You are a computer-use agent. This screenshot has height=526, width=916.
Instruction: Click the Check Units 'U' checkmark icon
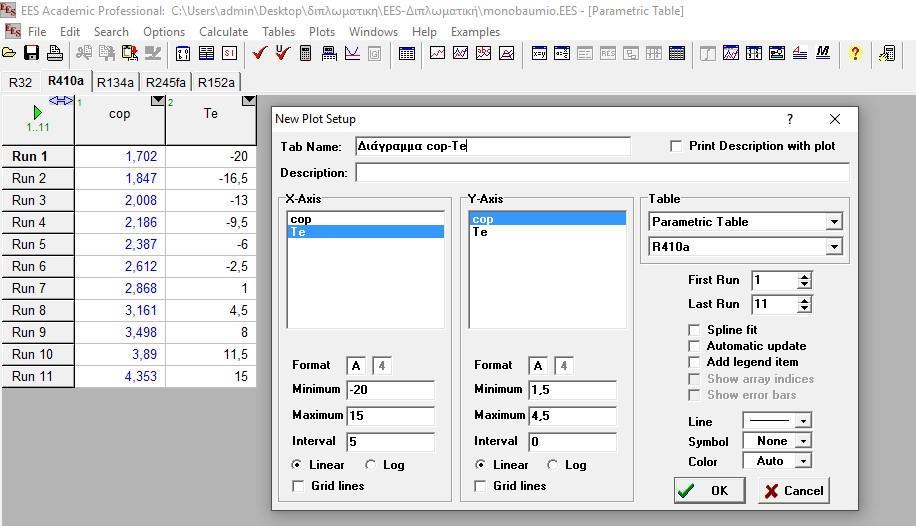tap(283, 53)
